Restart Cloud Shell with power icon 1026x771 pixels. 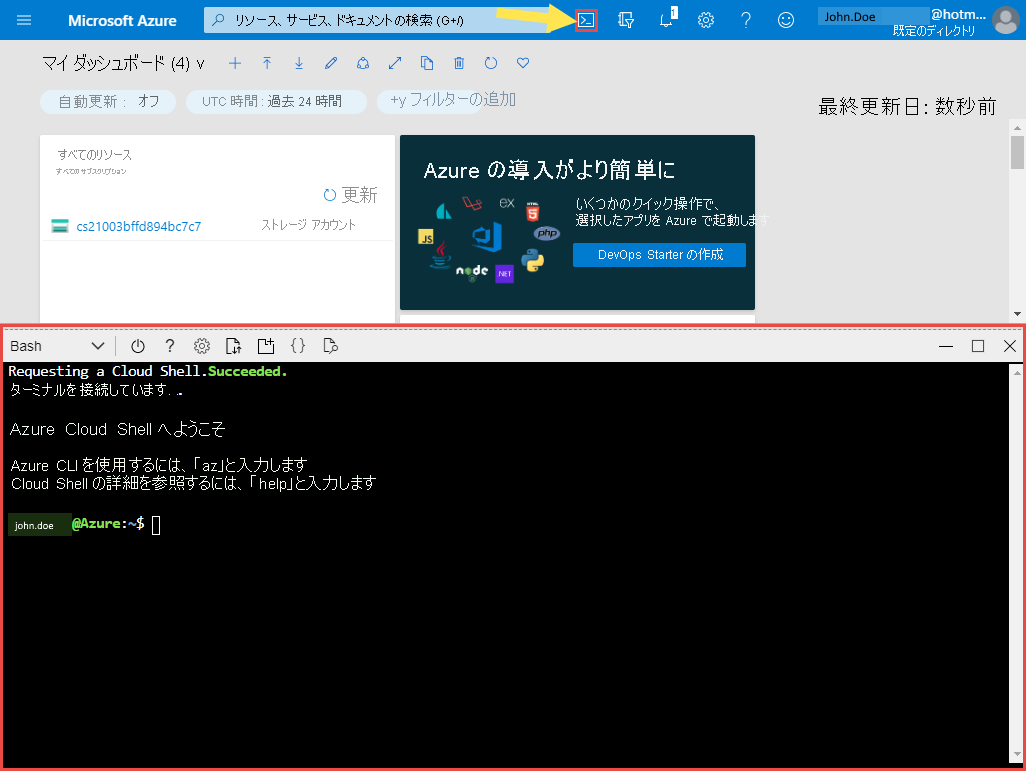pos(137,346)
